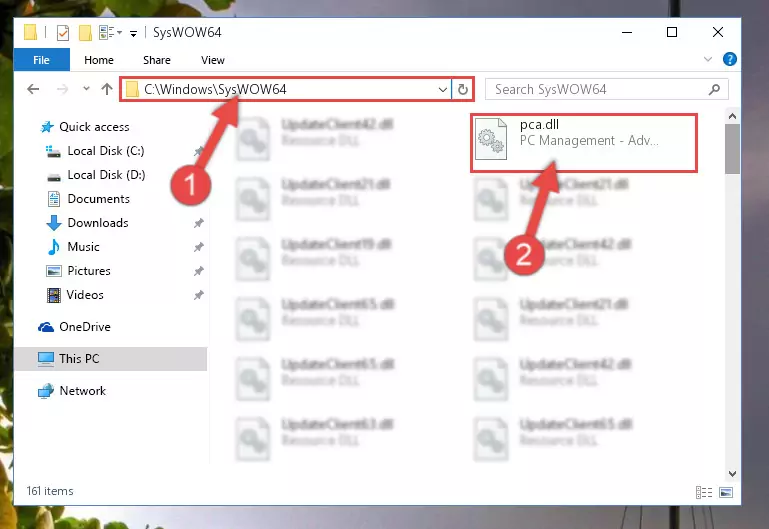This screenshot has width=769, height=529.
Task: Select This PC in navigation pane
Action: [x=110, y=359]
